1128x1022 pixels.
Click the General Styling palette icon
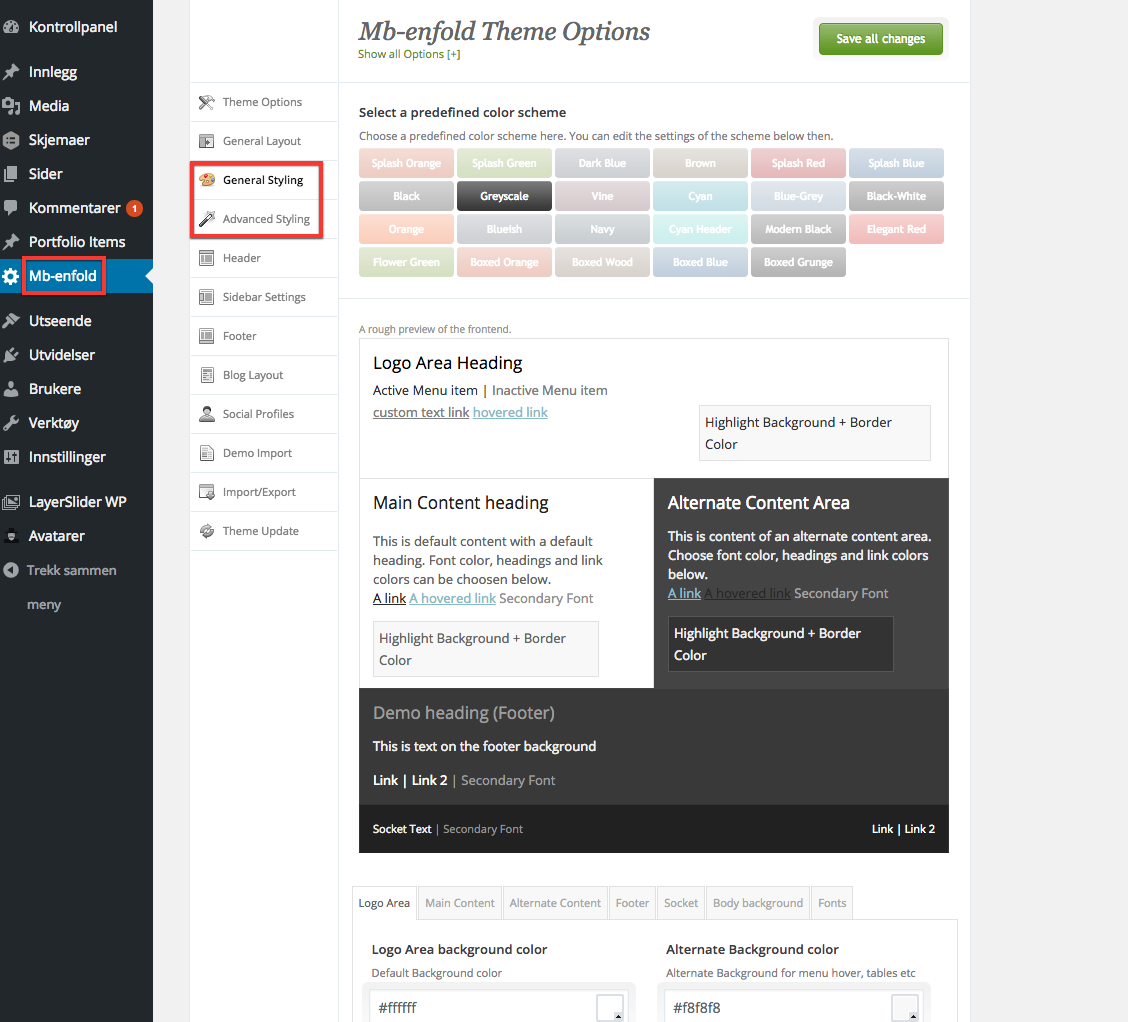click(207, 180)
